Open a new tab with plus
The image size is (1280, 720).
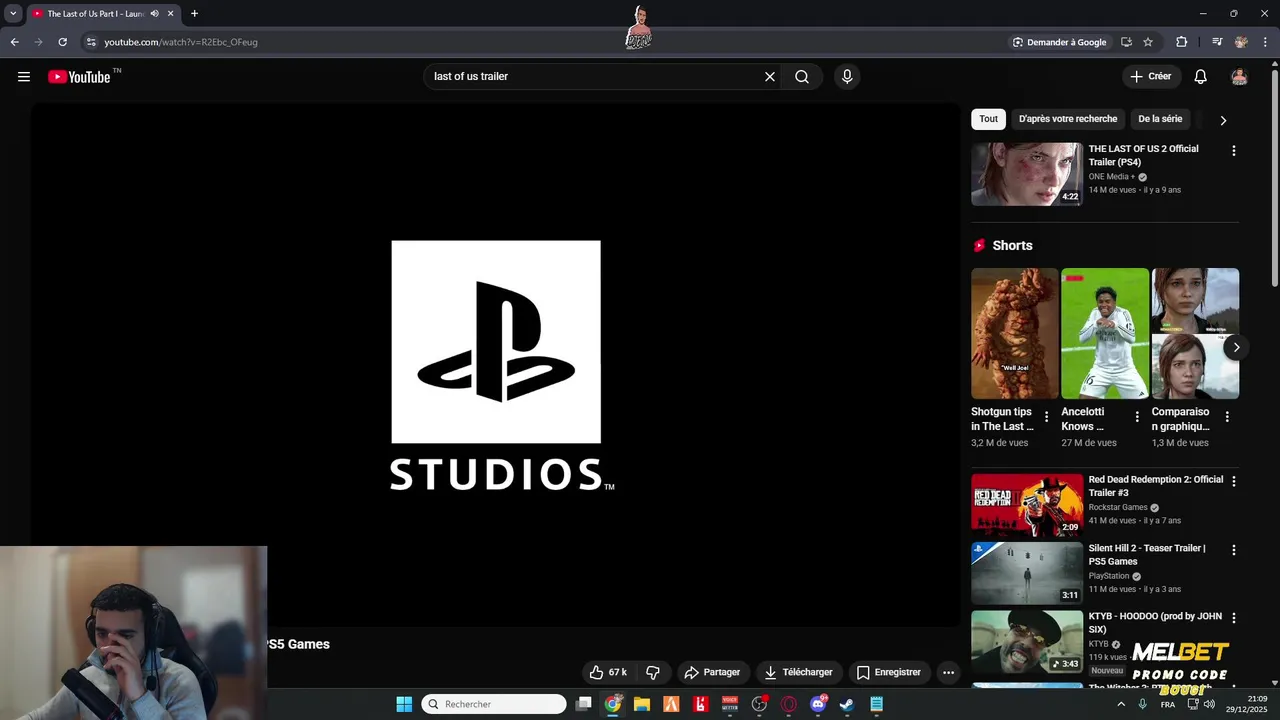194,14
